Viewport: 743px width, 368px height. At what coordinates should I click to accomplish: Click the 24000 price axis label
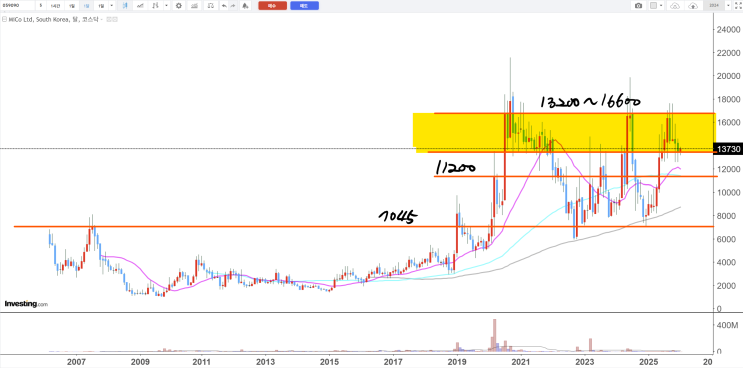tap(730, 29)
